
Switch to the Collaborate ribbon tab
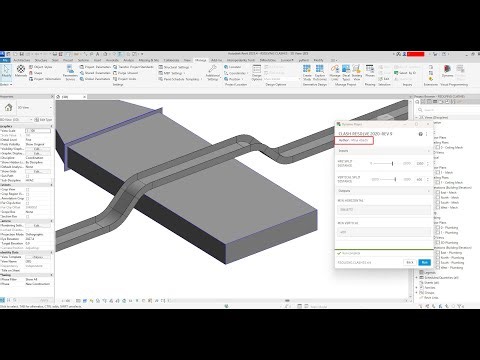171,60
